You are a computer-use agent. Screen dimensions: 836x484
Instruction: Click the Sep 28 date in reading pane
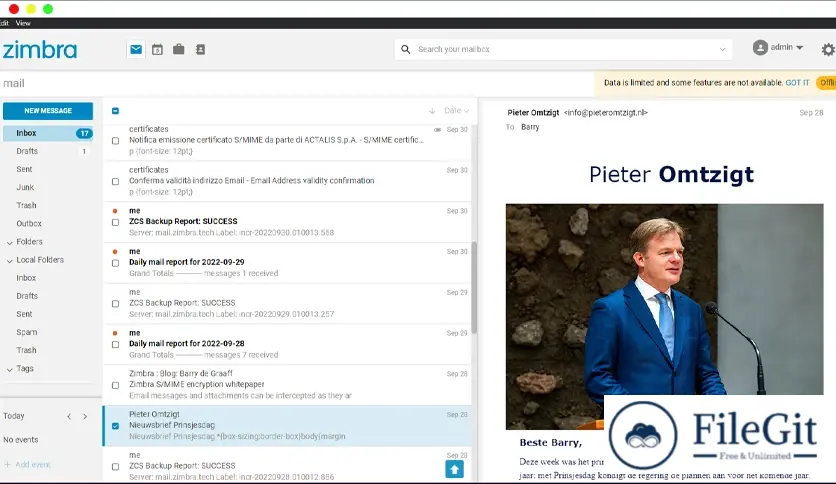tap(811, 112)
